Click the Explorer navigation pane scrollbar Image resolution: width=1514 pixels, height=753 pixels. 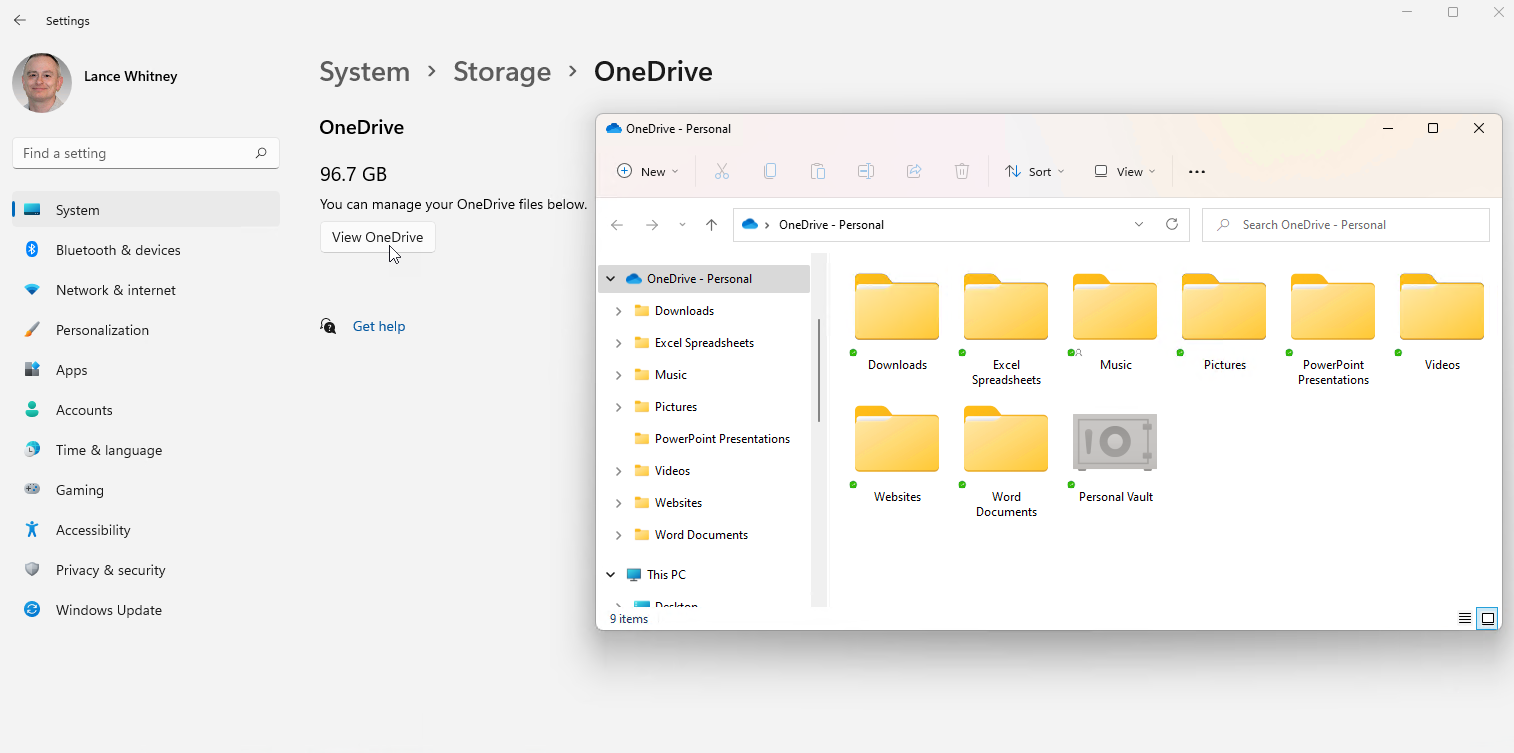coord(819,370)
